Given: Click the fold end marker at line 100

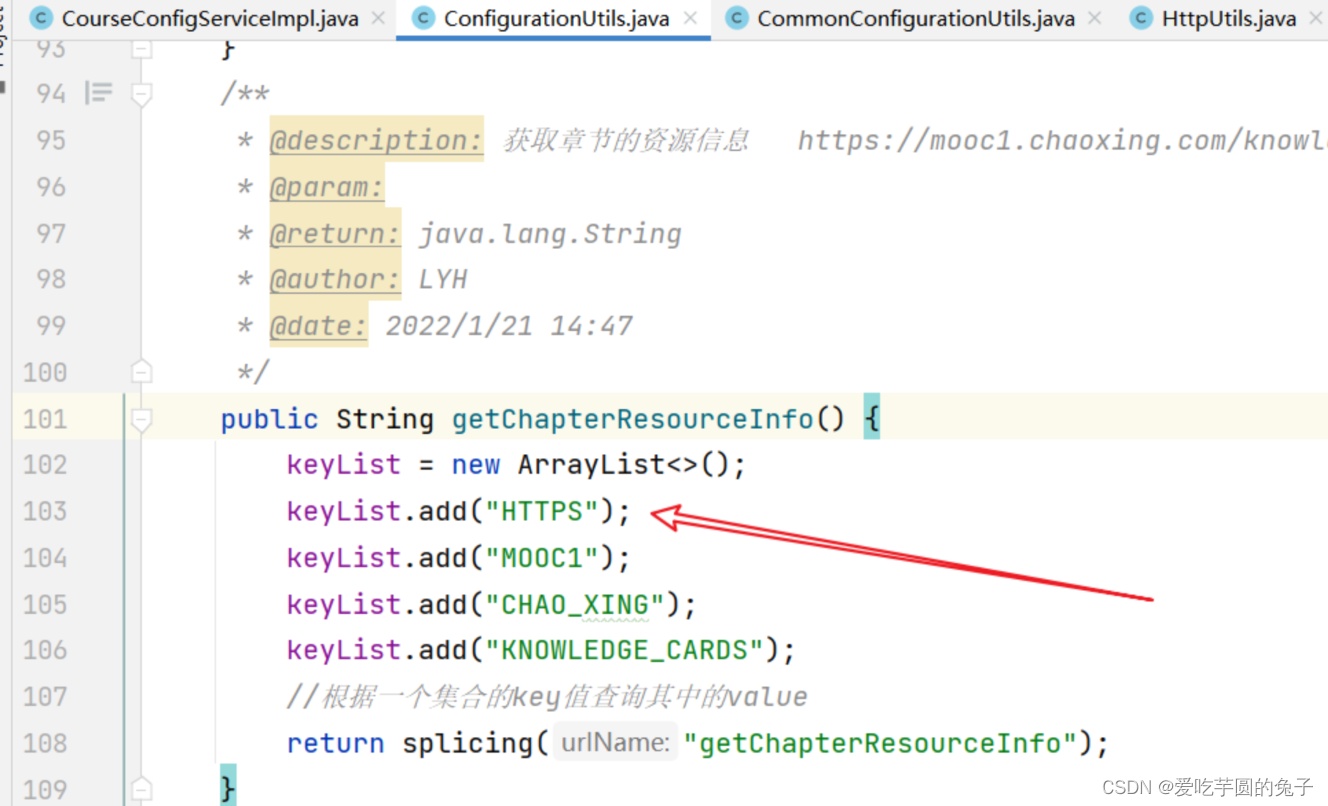Looking at the screenshot, I should (142, 372).
